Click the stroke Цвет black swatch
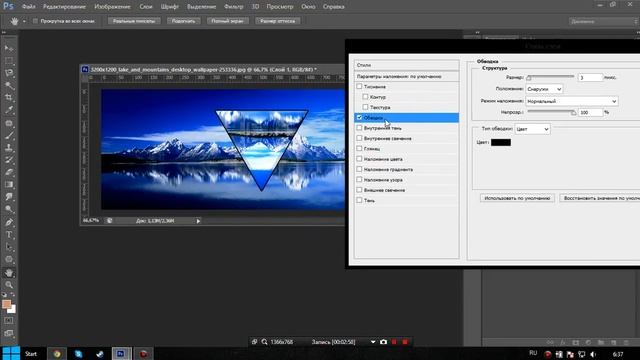The image size is (640, 360). coord(501,142)
